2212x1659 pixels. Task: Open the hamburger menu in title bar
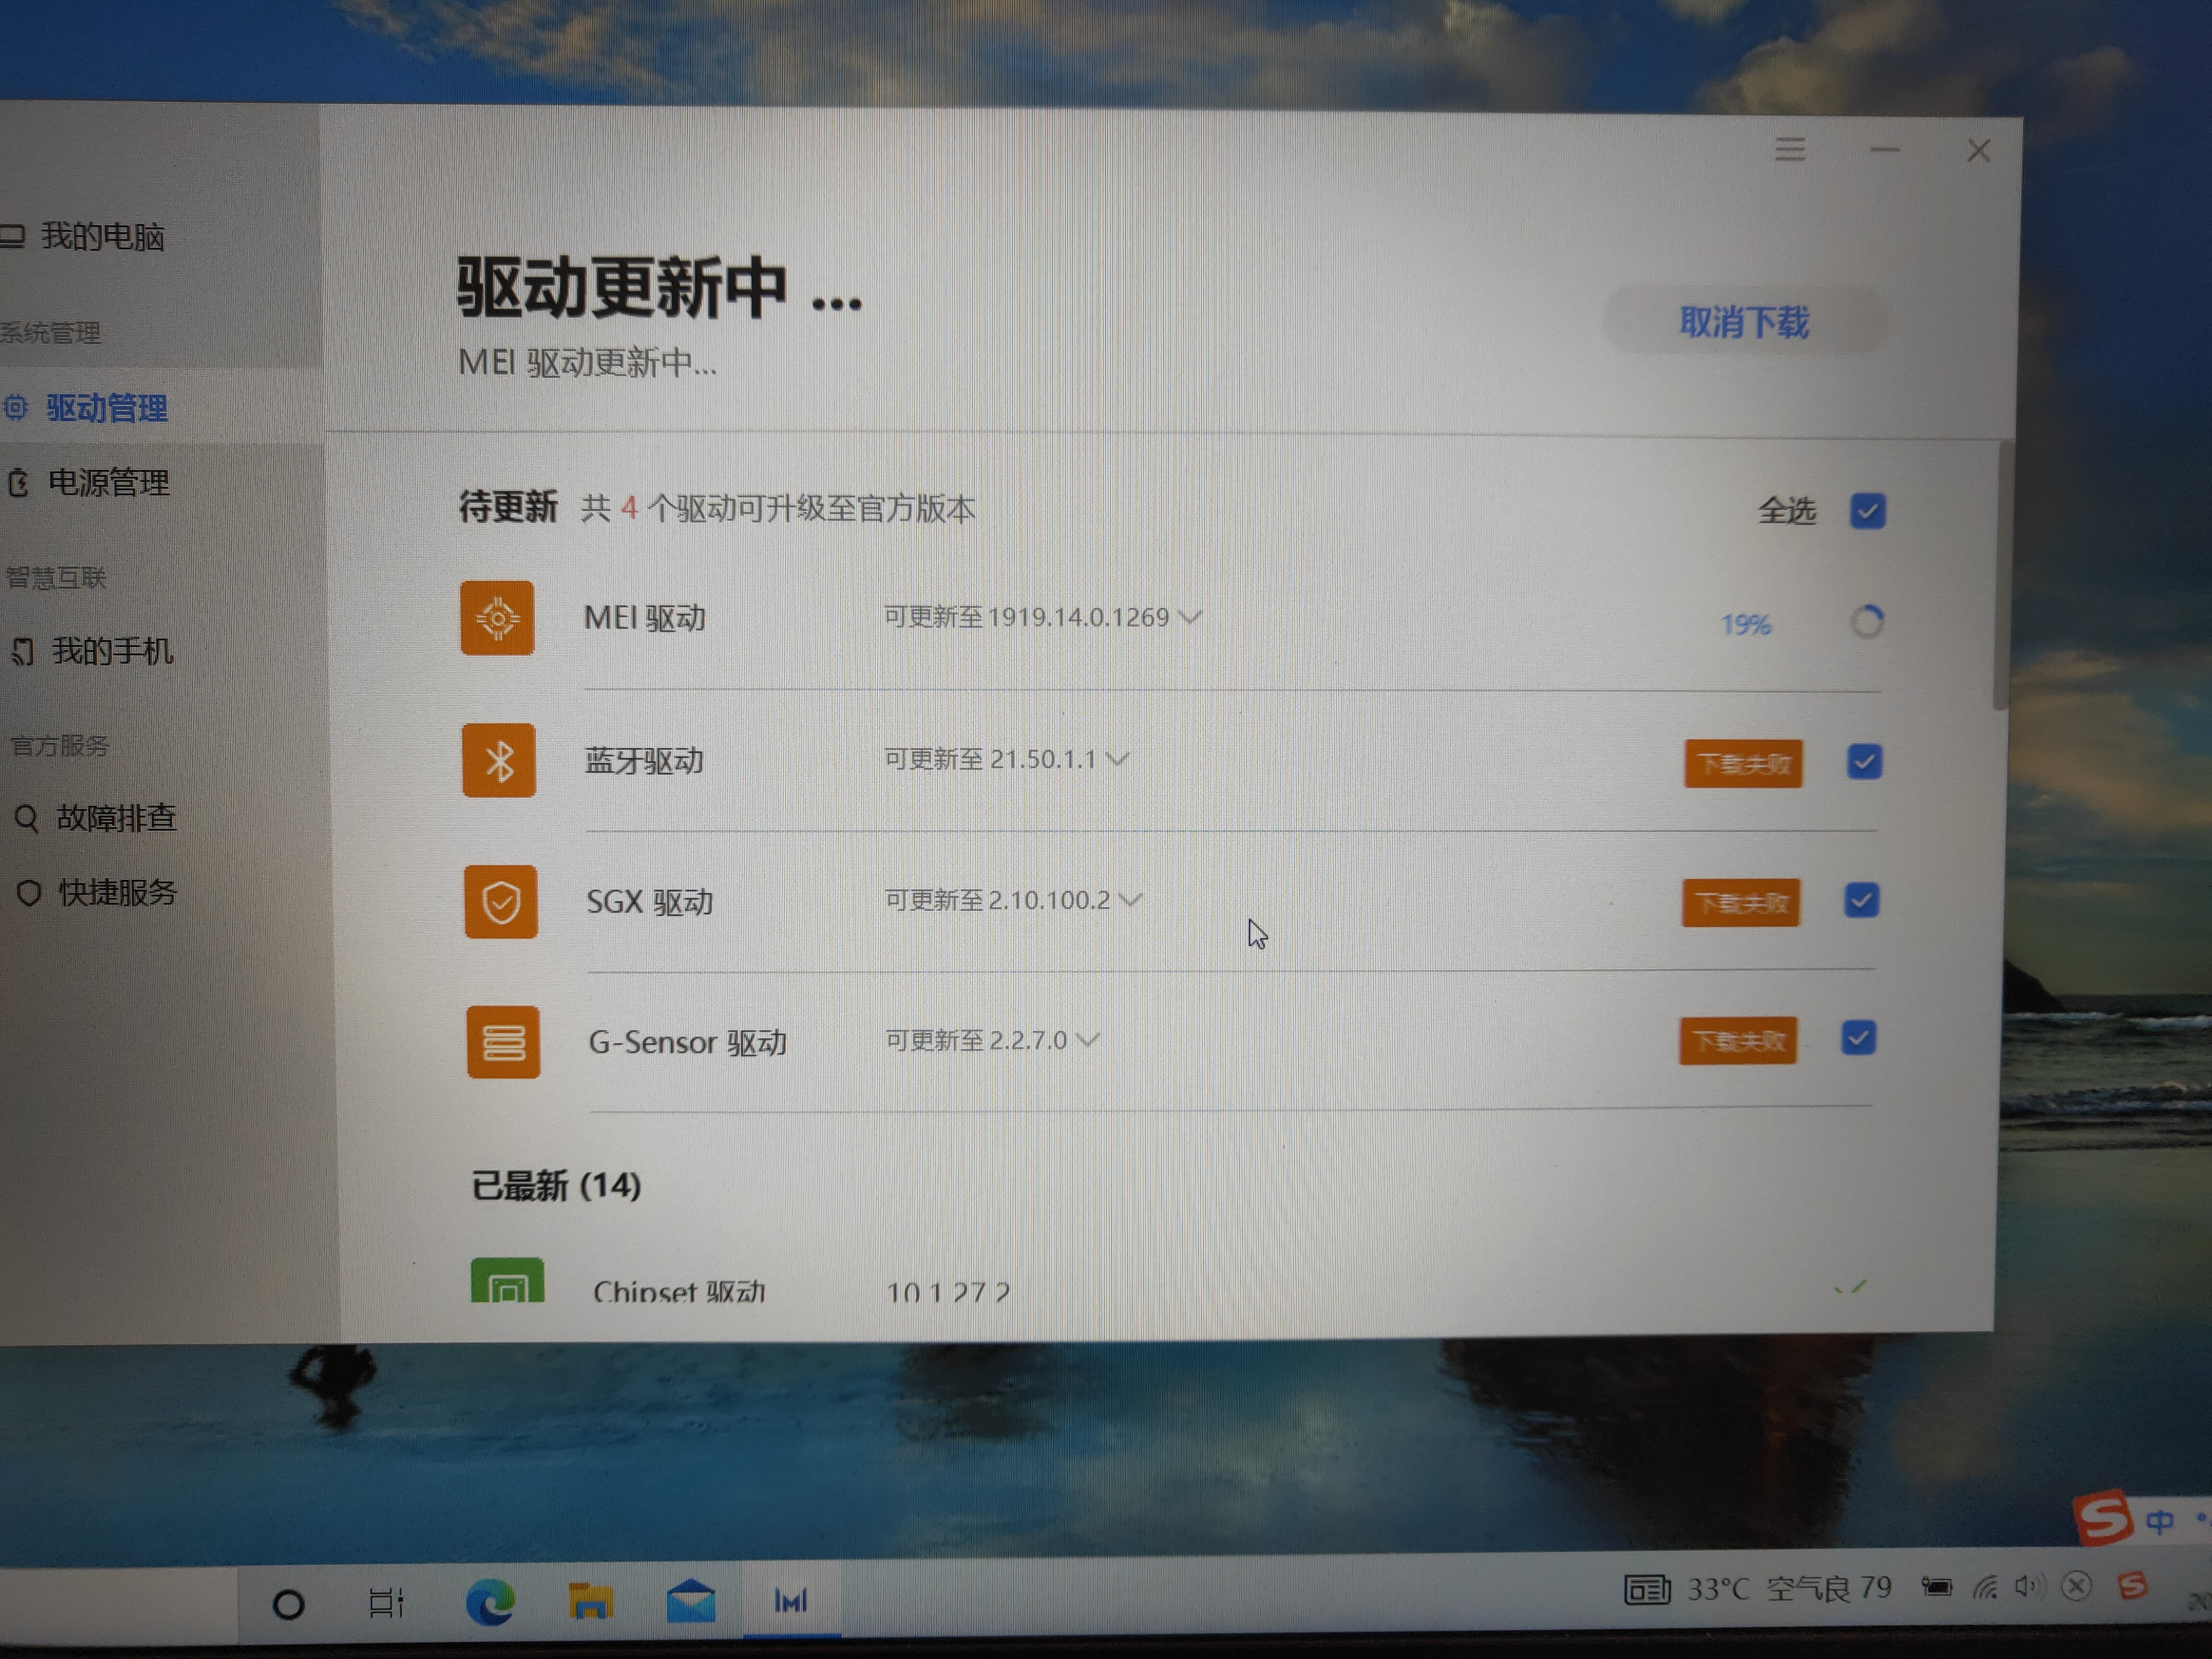pos(1790,150)
